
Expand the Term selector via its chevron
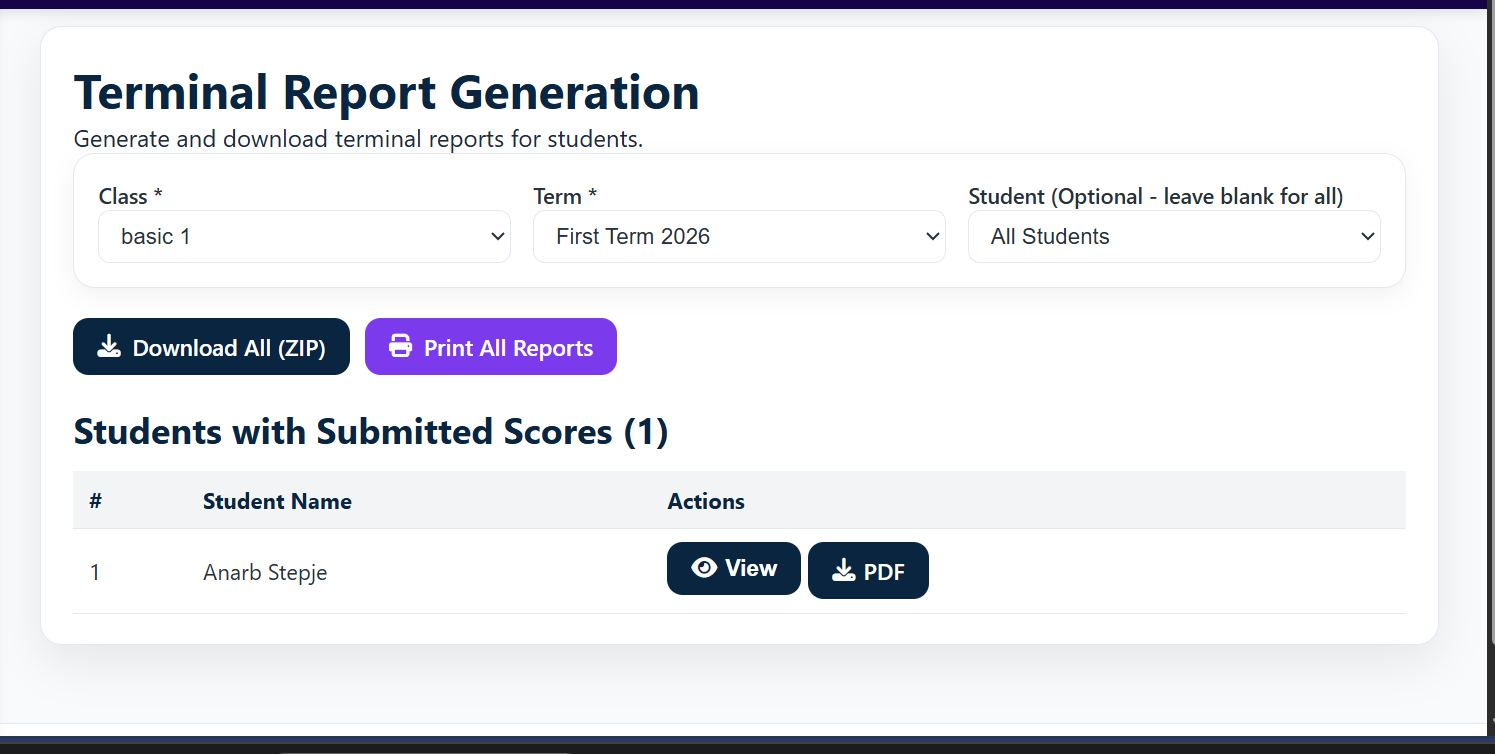coord(932,236)
